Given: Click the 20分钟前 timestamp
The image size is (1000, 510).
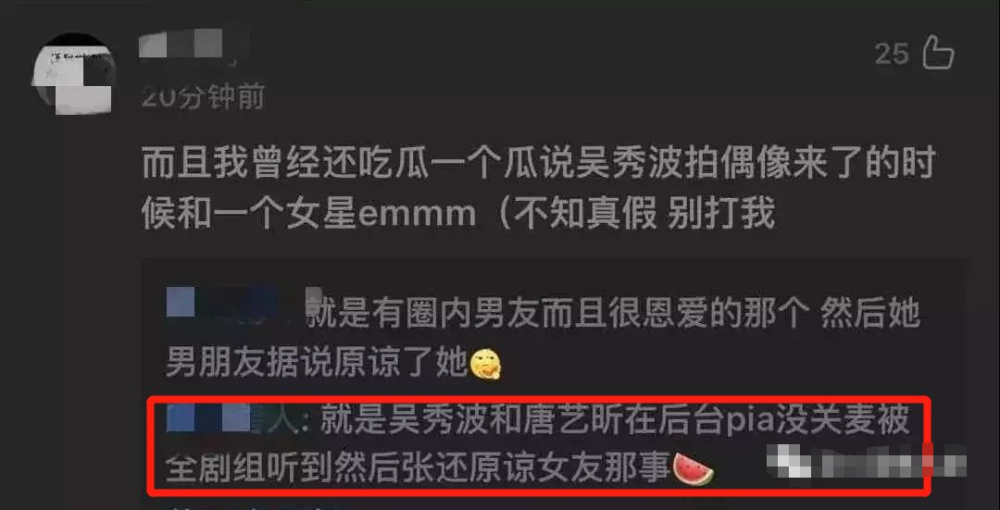Looking at the screenshot, I should point(203,98).
